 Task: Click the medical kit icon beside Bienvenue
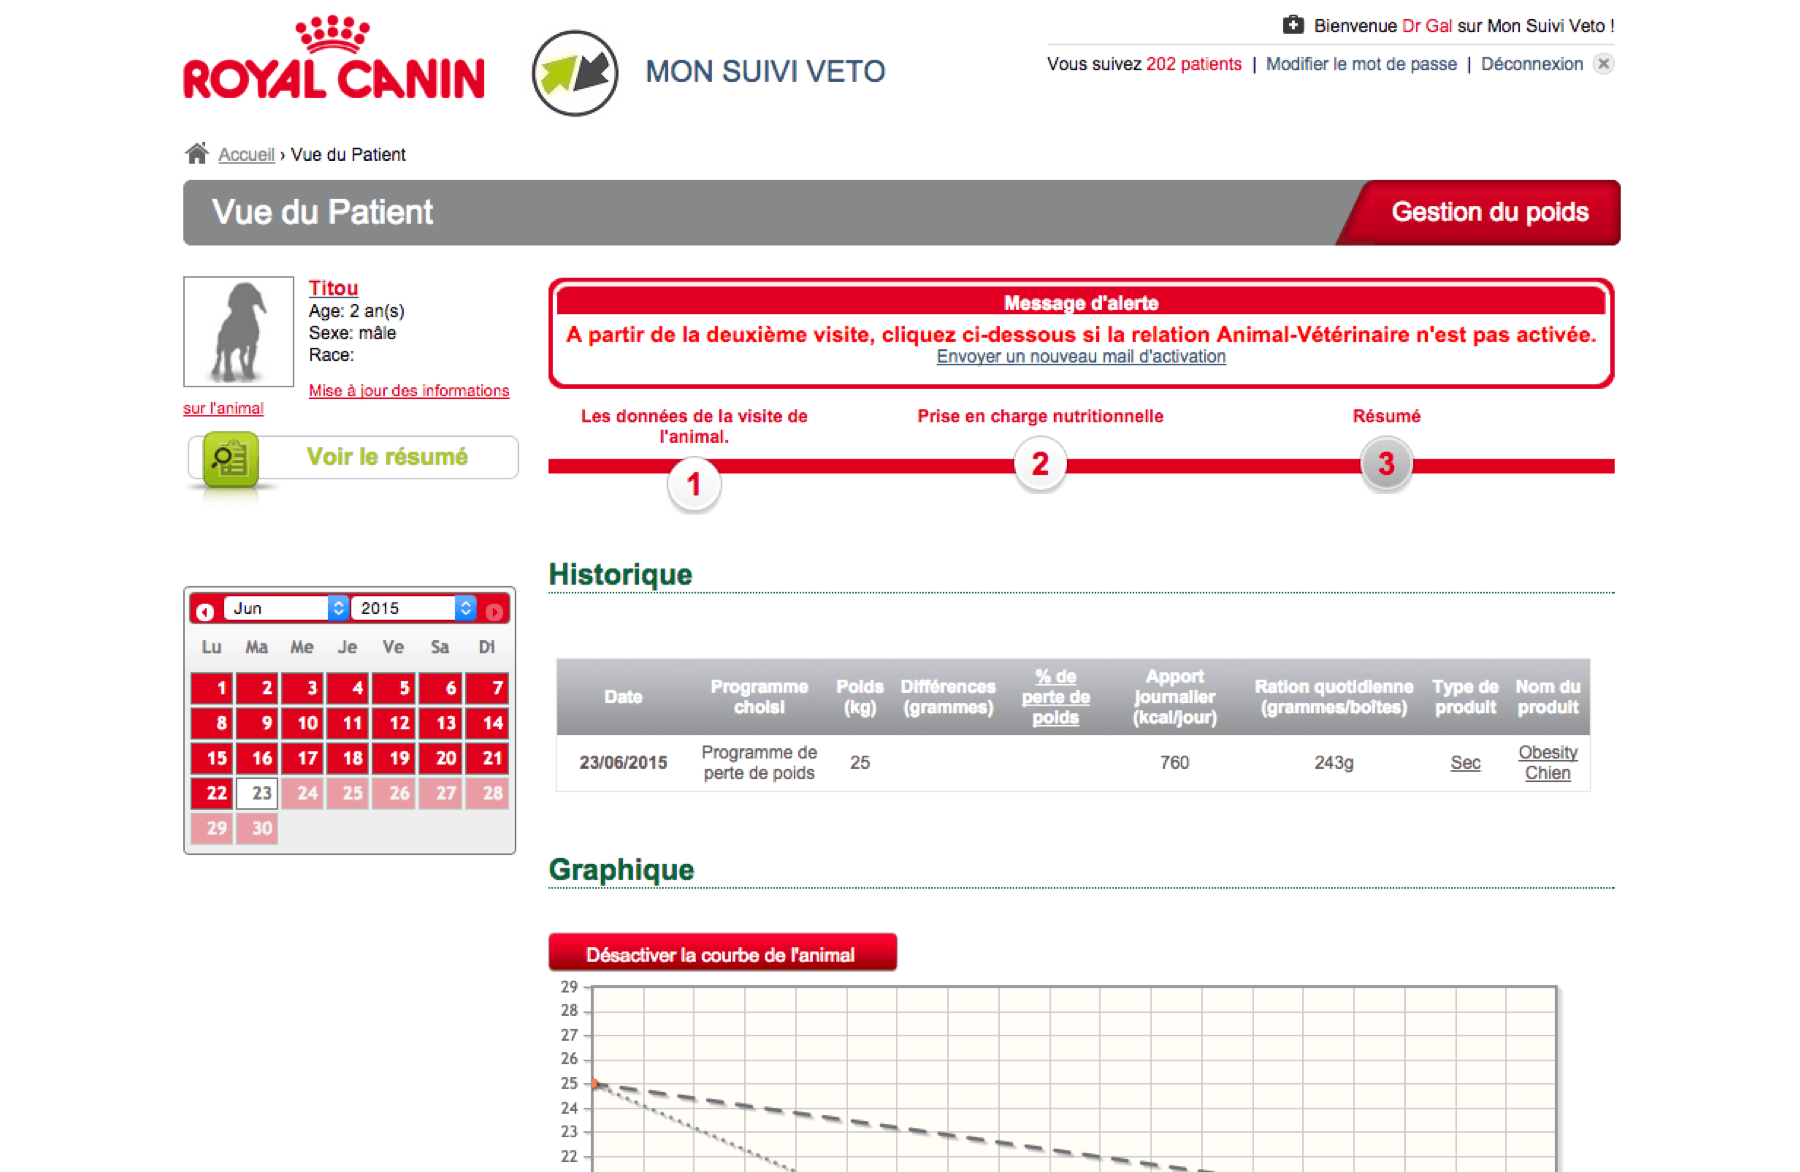click(x=1293, y=25)
